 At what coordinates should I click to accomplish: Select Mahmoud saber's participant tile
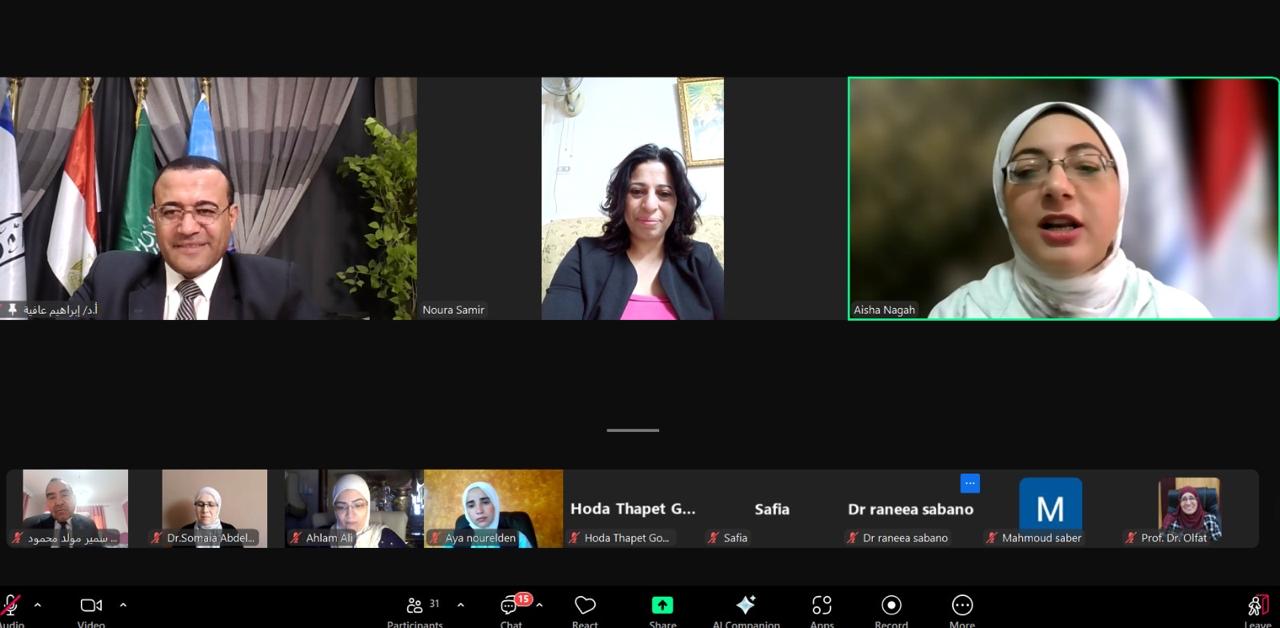pyautogui.click(x=1050, y=508)
